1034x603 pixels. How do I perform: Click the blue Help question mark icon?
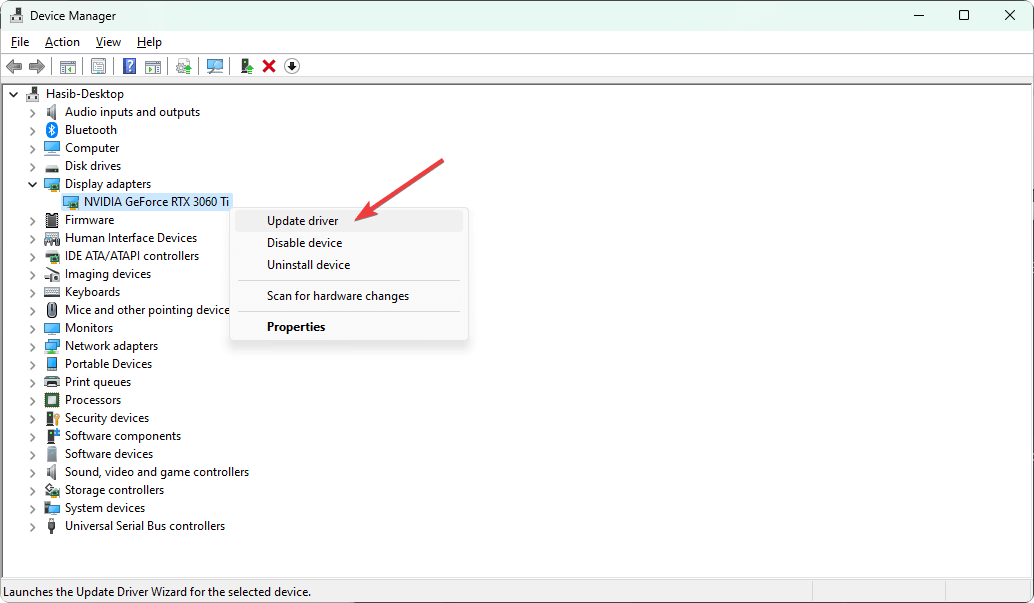(129, 66)
